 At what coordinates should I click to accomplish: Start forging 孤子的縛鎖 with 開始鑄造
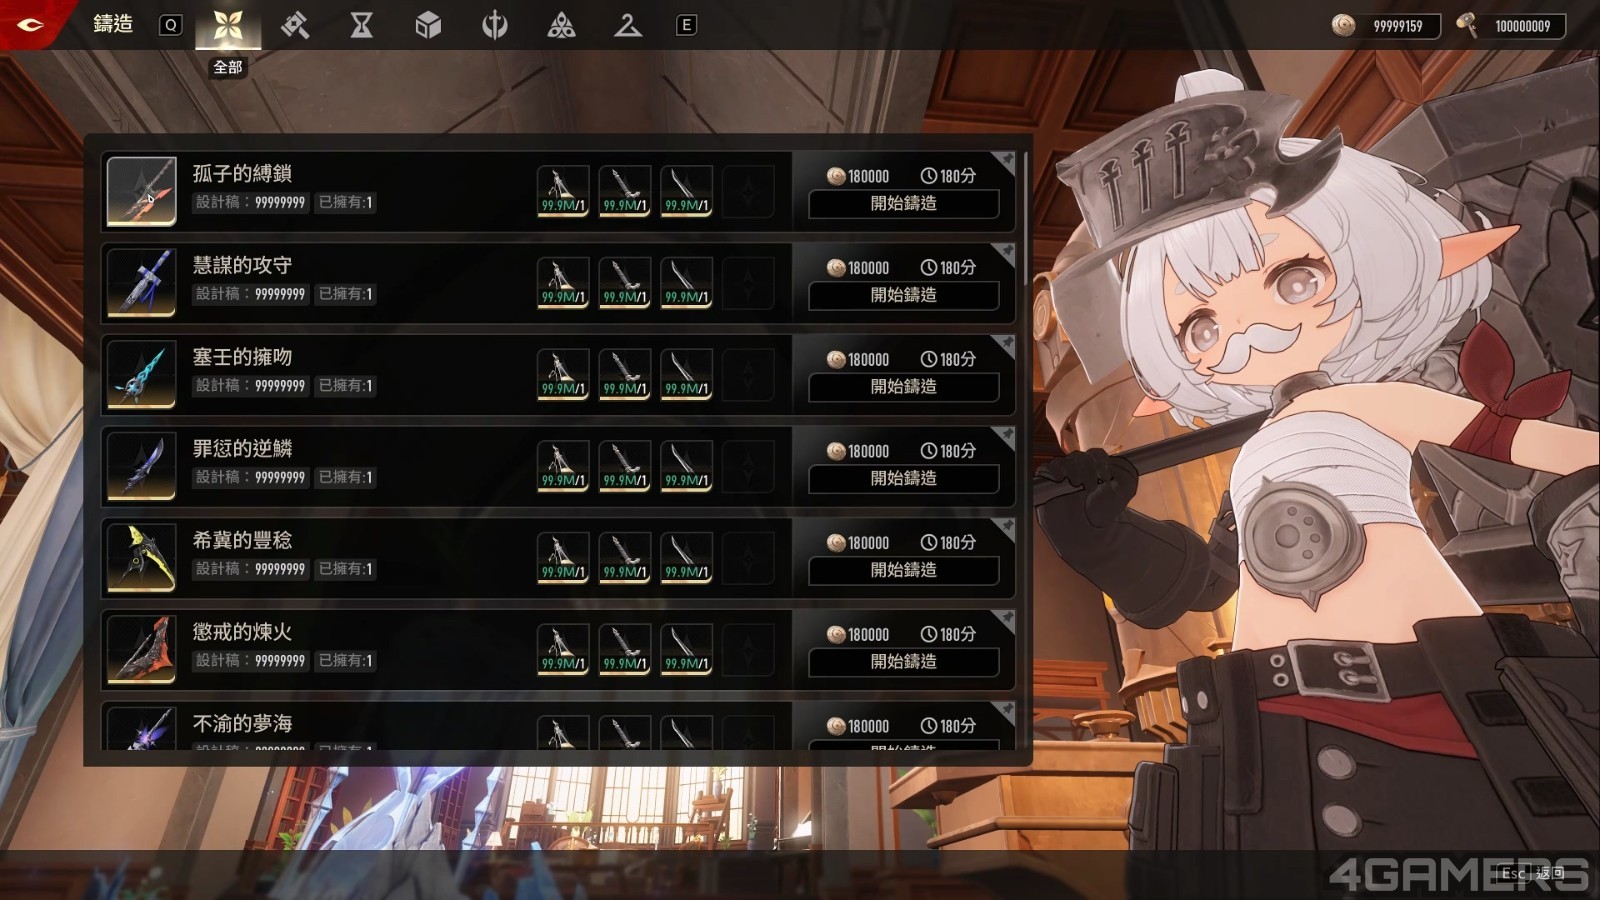pos(903,203)
